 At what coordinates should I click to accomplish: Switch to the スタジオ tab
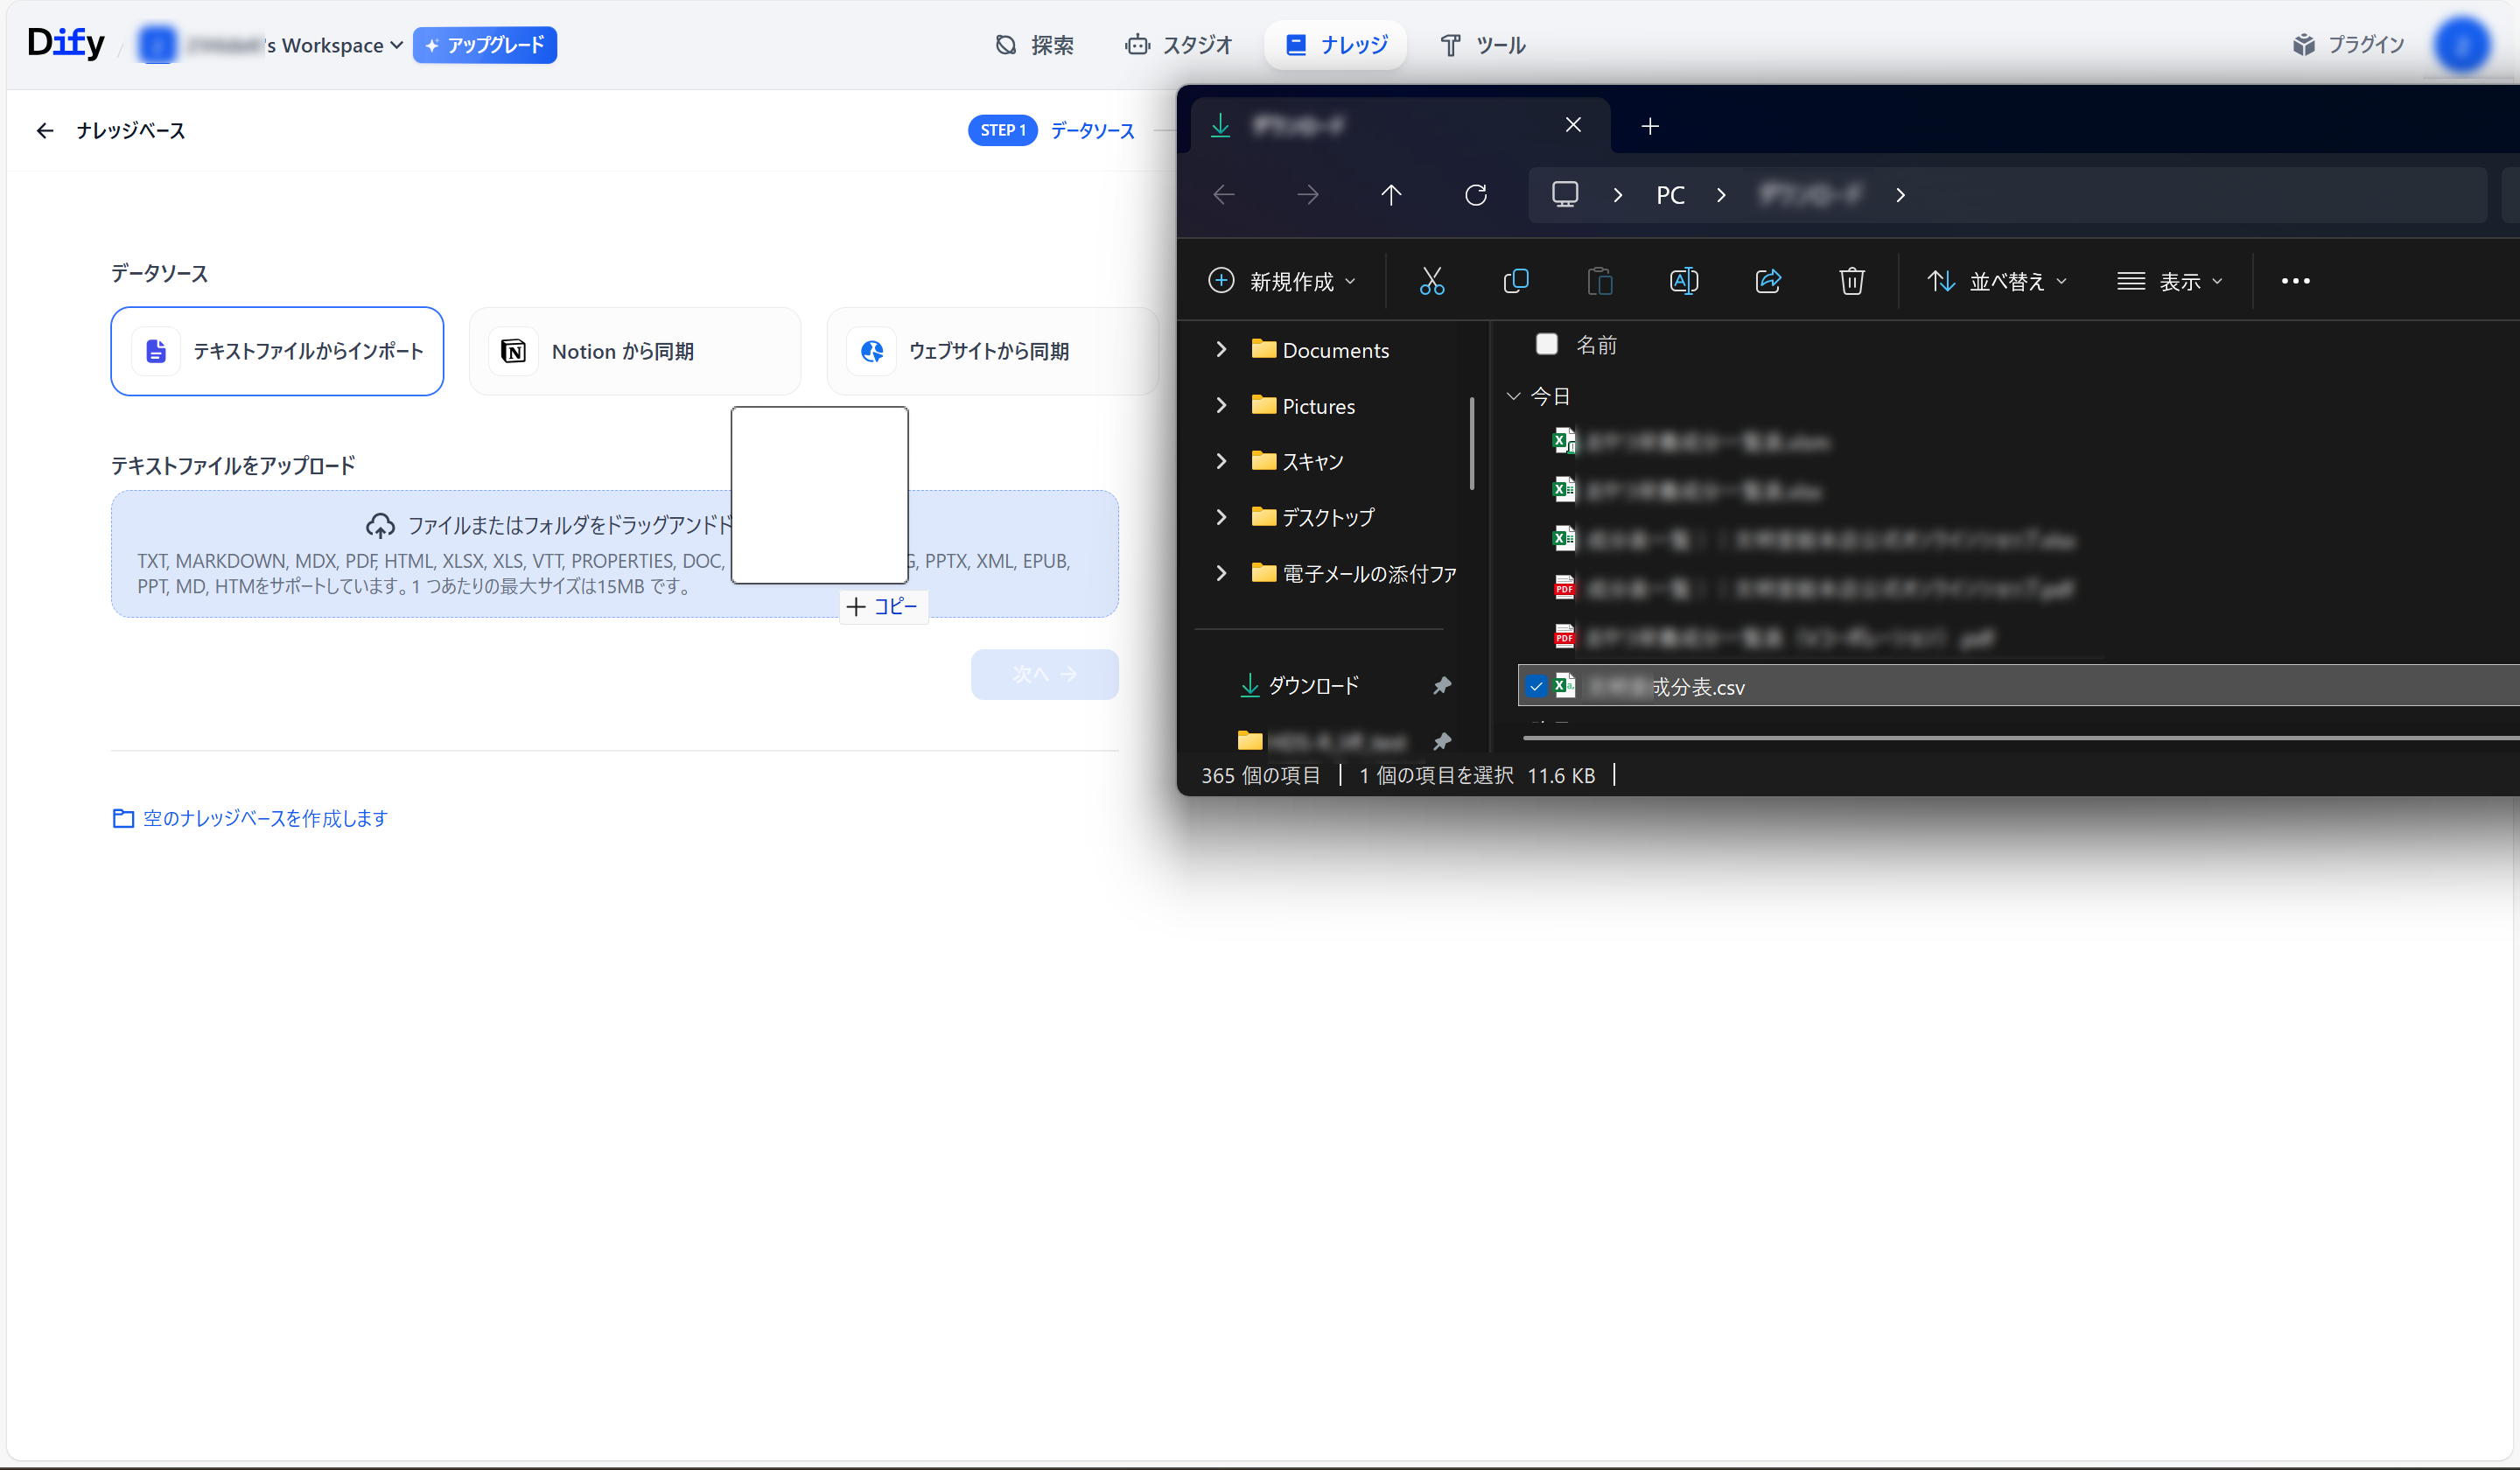pos(1179,45)
